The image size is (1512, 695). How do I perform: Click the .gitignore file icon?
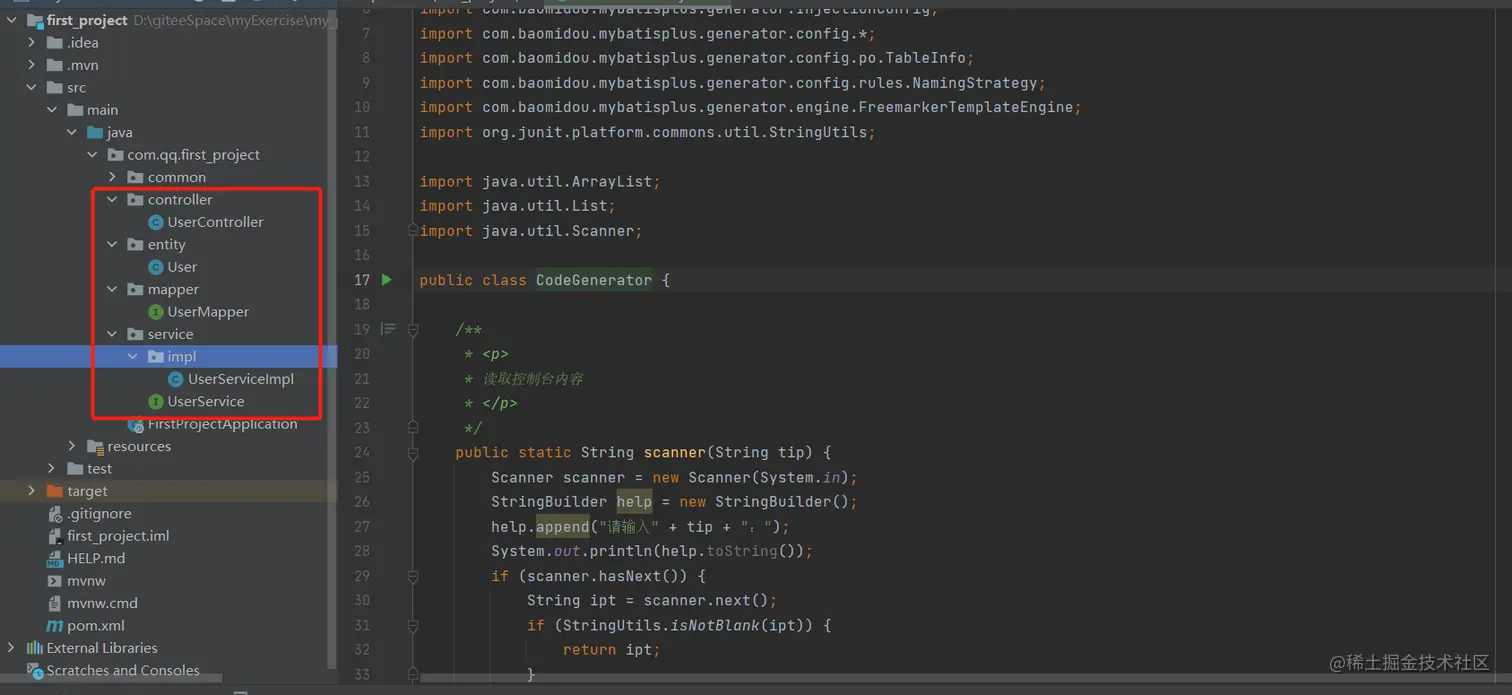[55, 514]
